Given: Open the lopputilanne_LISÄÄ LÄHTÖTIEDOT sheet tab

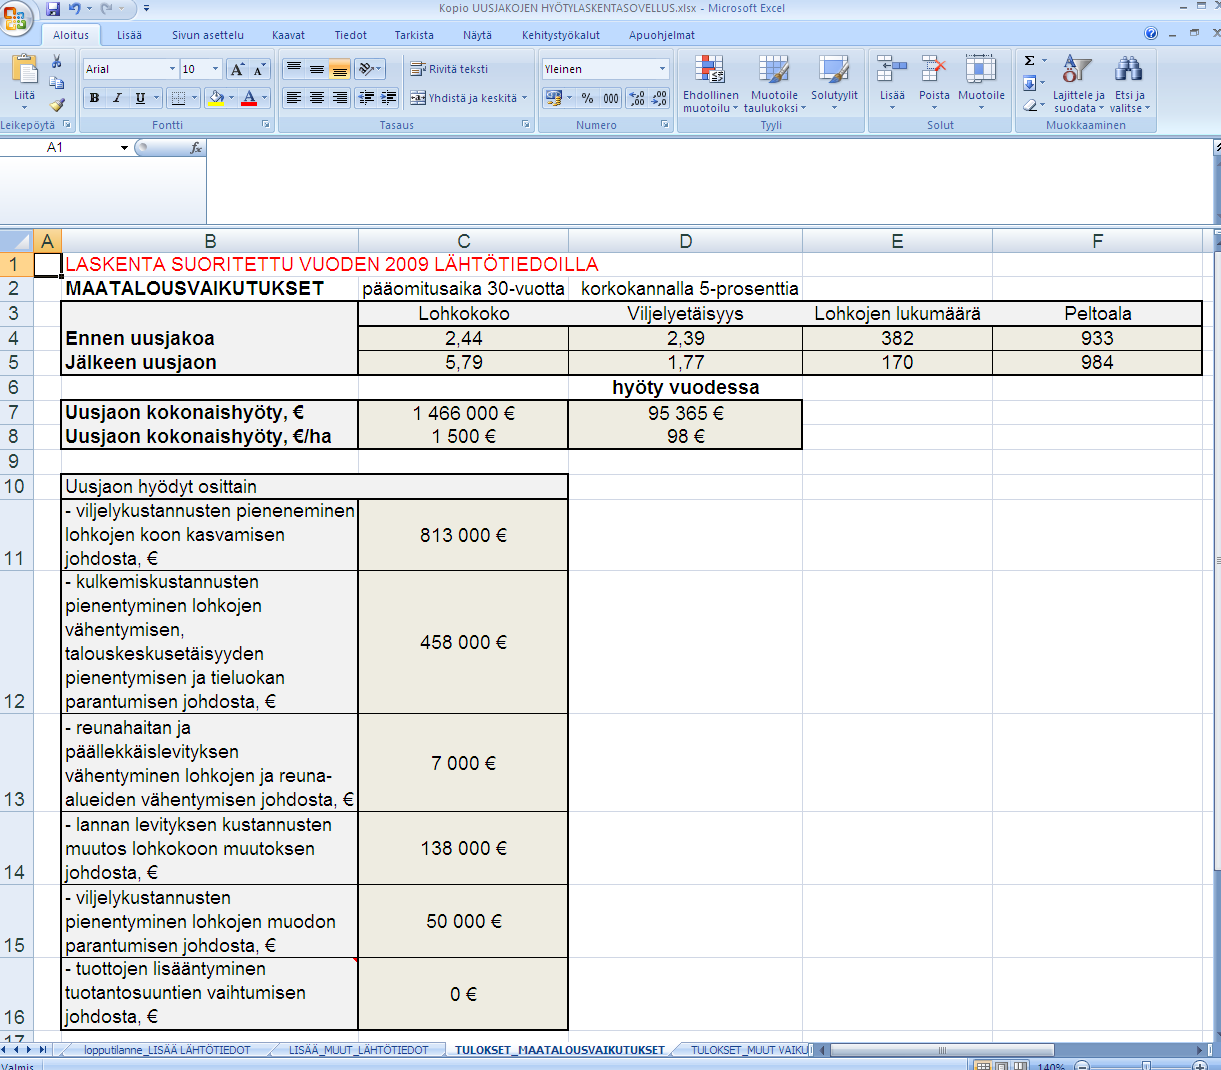Looking at the screenshot, I should pyautogui.click(x=167, y=1050).
